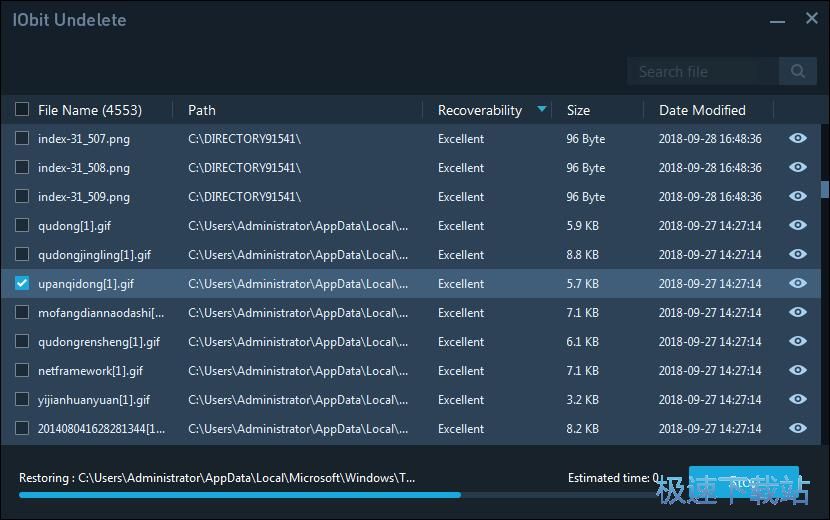Click into the Search file field
Screen dimensions: 830x520
pyautogui.click(x=703, y=71)
